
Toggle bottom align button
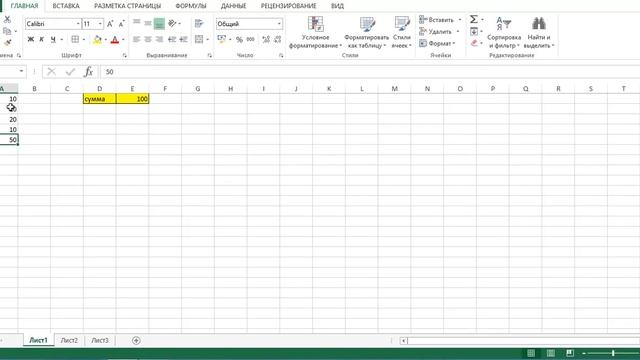[159, 24]
